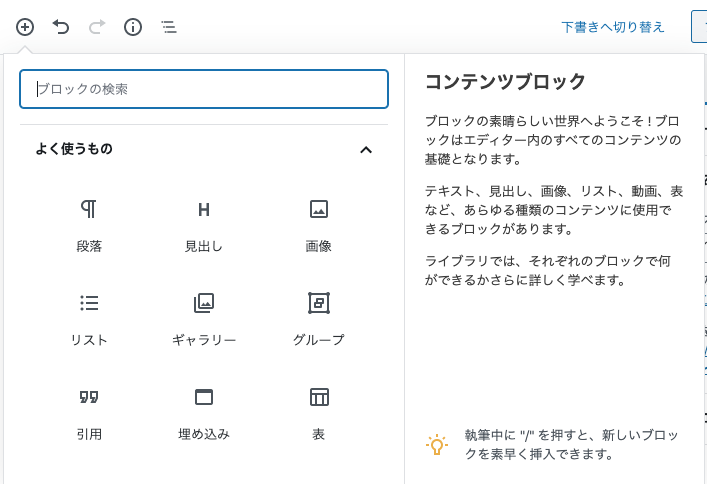Insert an 埋め込み embed block
Viewport: 707px width, 484px height.
pyautogui.click(x=204, y=413)
